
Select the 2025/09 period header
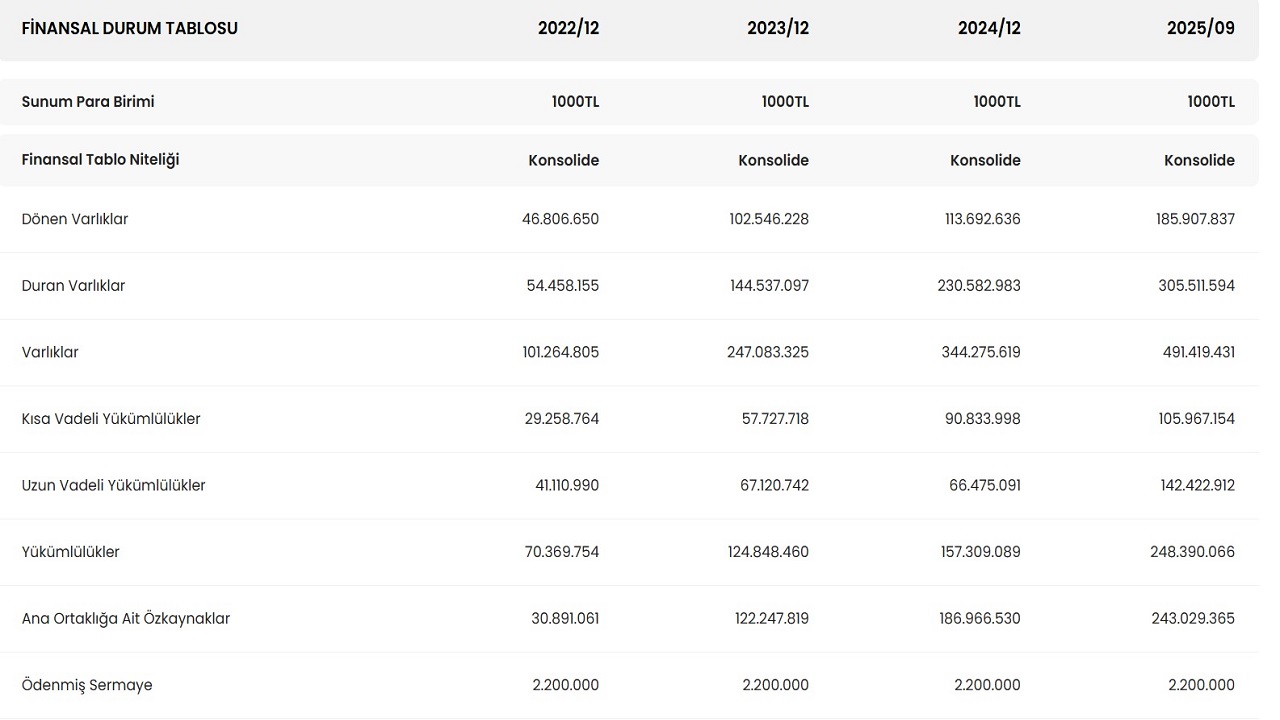[1200, 28]
